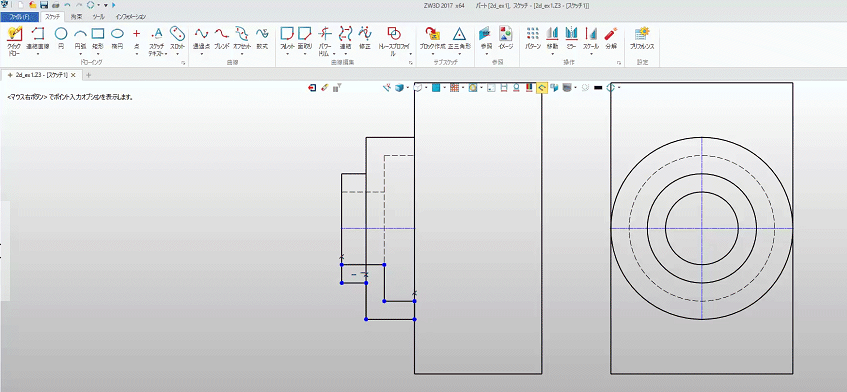
Task: Select the Arc tool
Action: [x=80, y=39]
